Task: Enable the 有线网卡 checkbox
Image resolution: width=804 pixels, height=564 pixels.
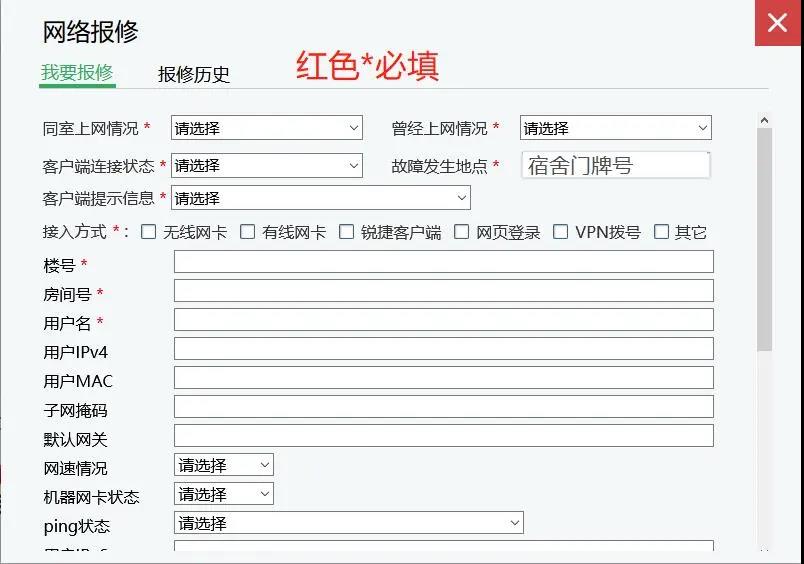Action: coord(248,232)
